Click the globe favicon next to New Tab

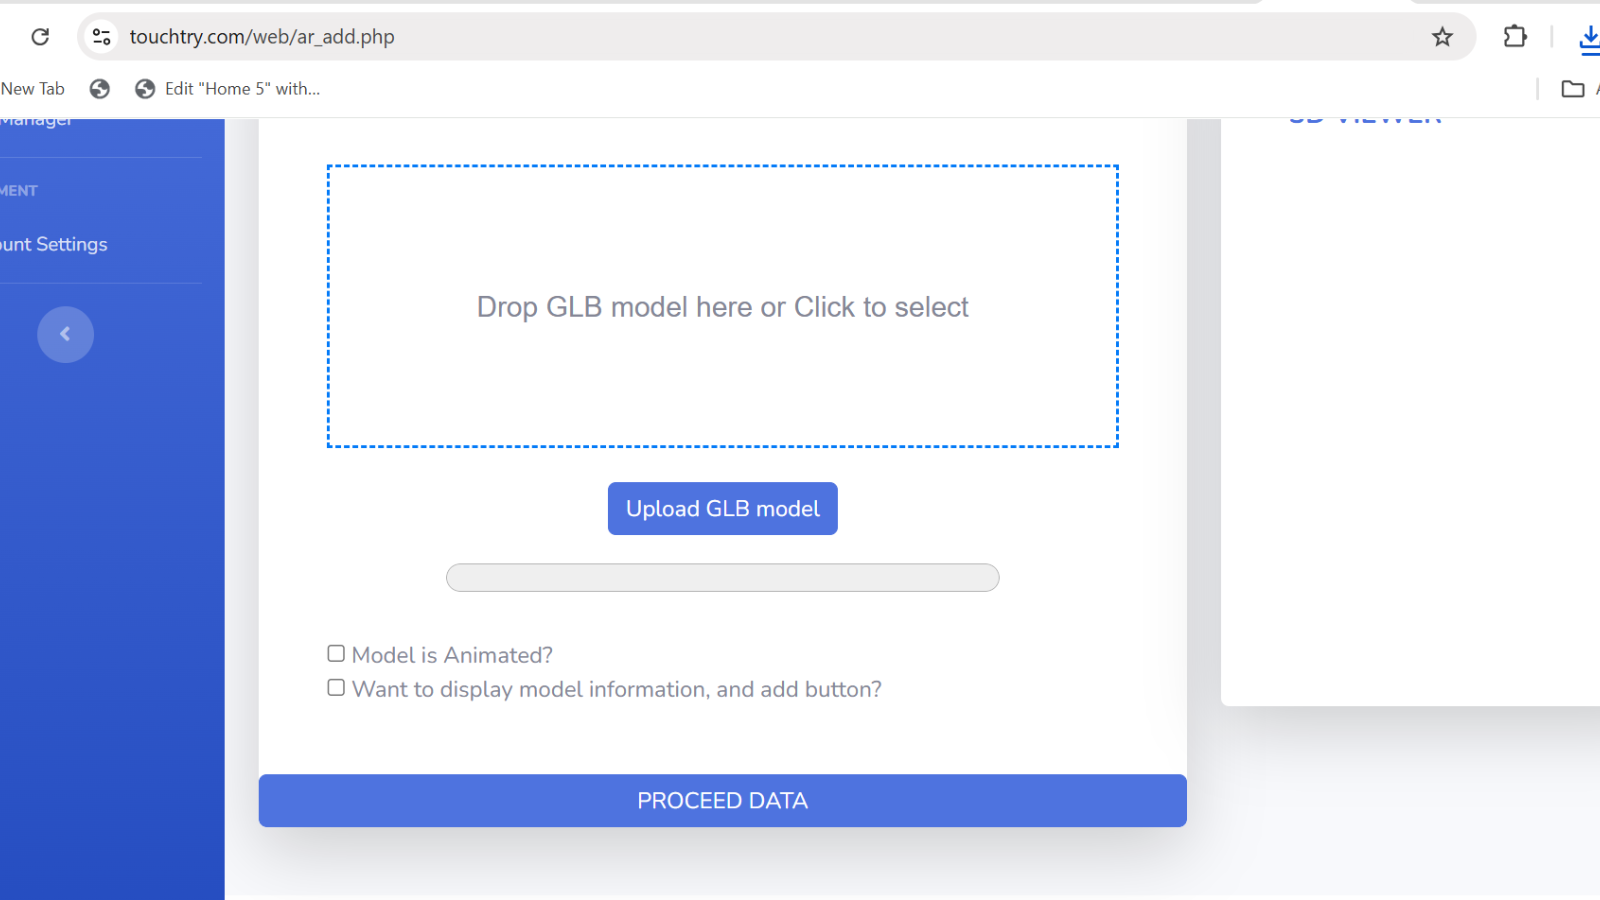tap(99, 89)
